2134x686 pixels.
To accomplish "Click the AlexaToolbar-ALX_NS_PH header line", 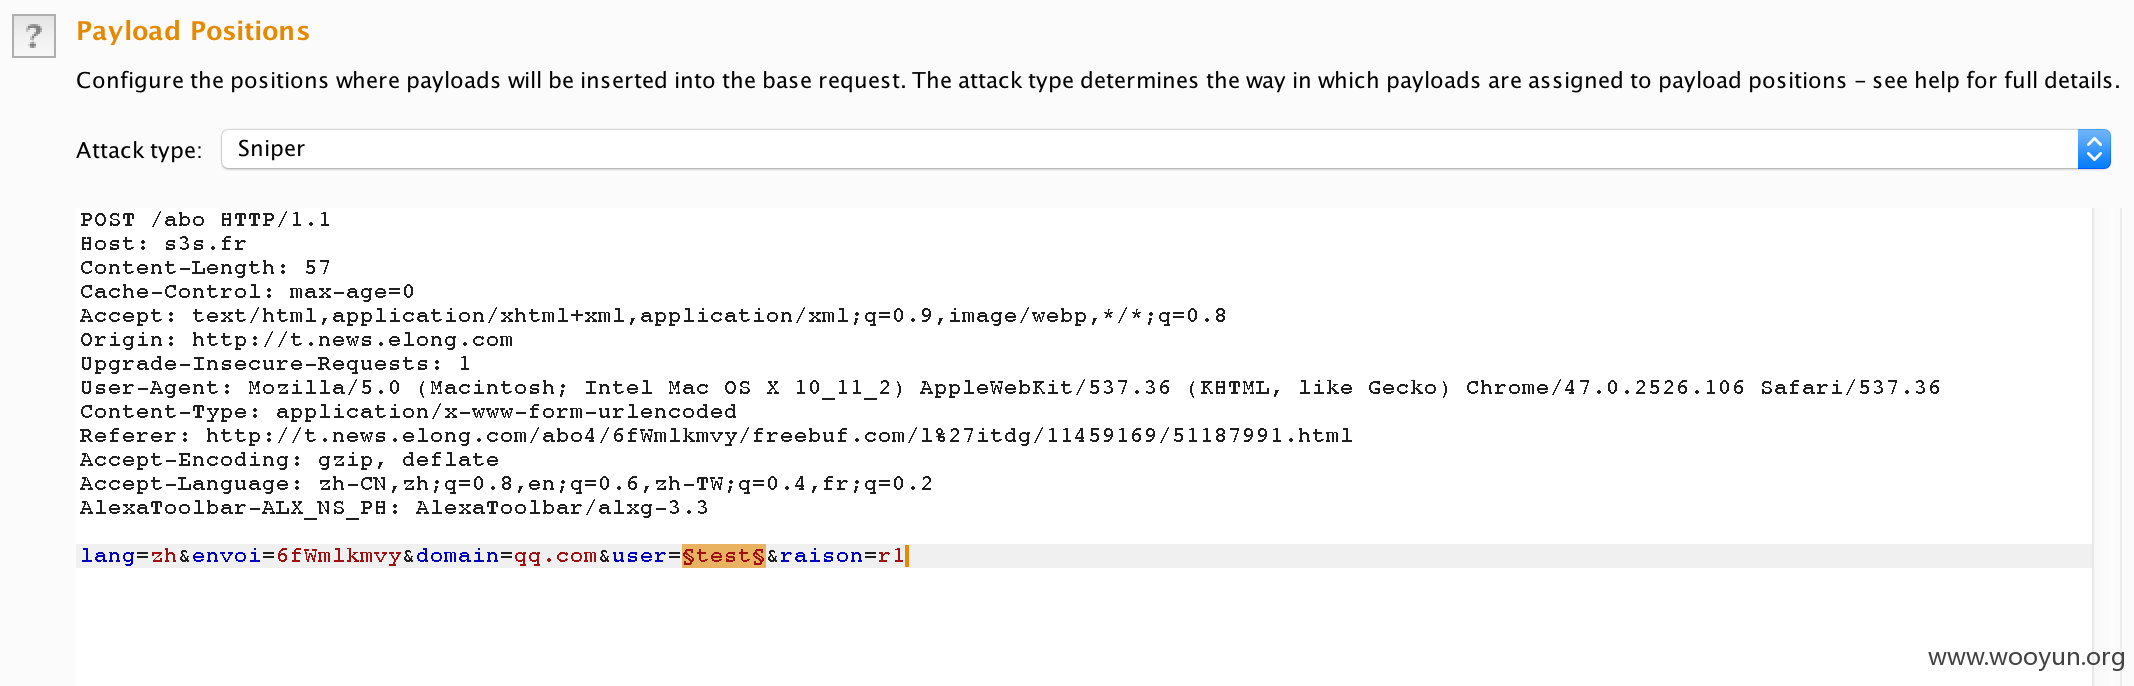I will (394, 508).
